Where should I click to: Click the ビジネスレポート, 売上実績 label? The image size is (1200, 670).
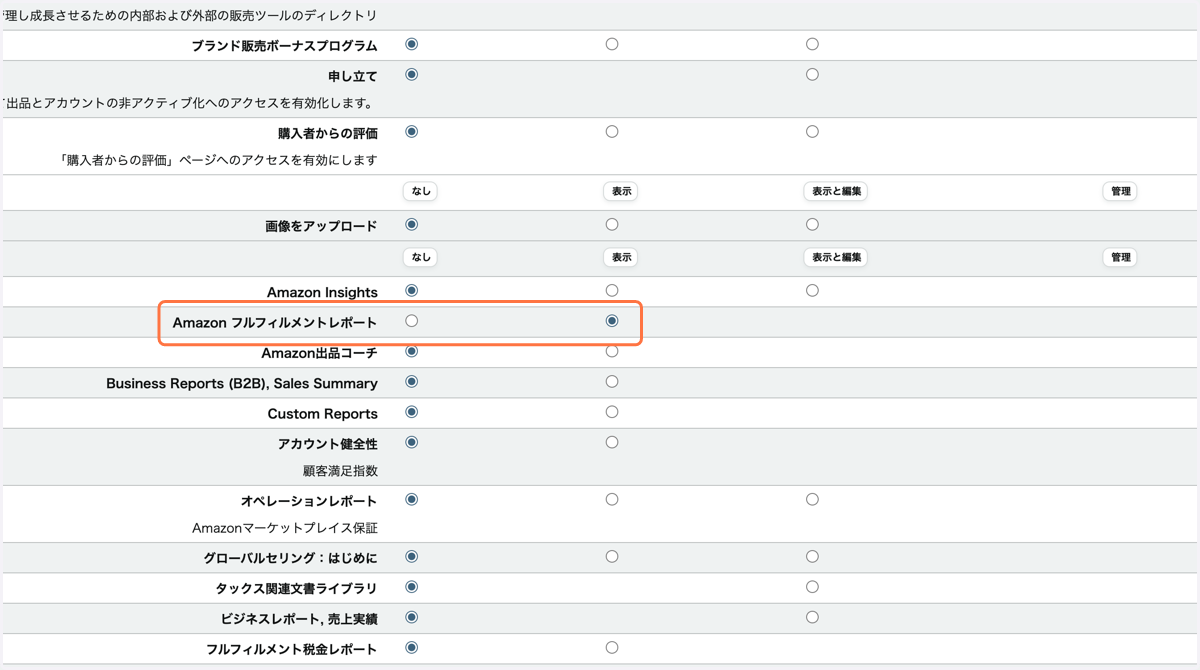[x=299, y=619]
